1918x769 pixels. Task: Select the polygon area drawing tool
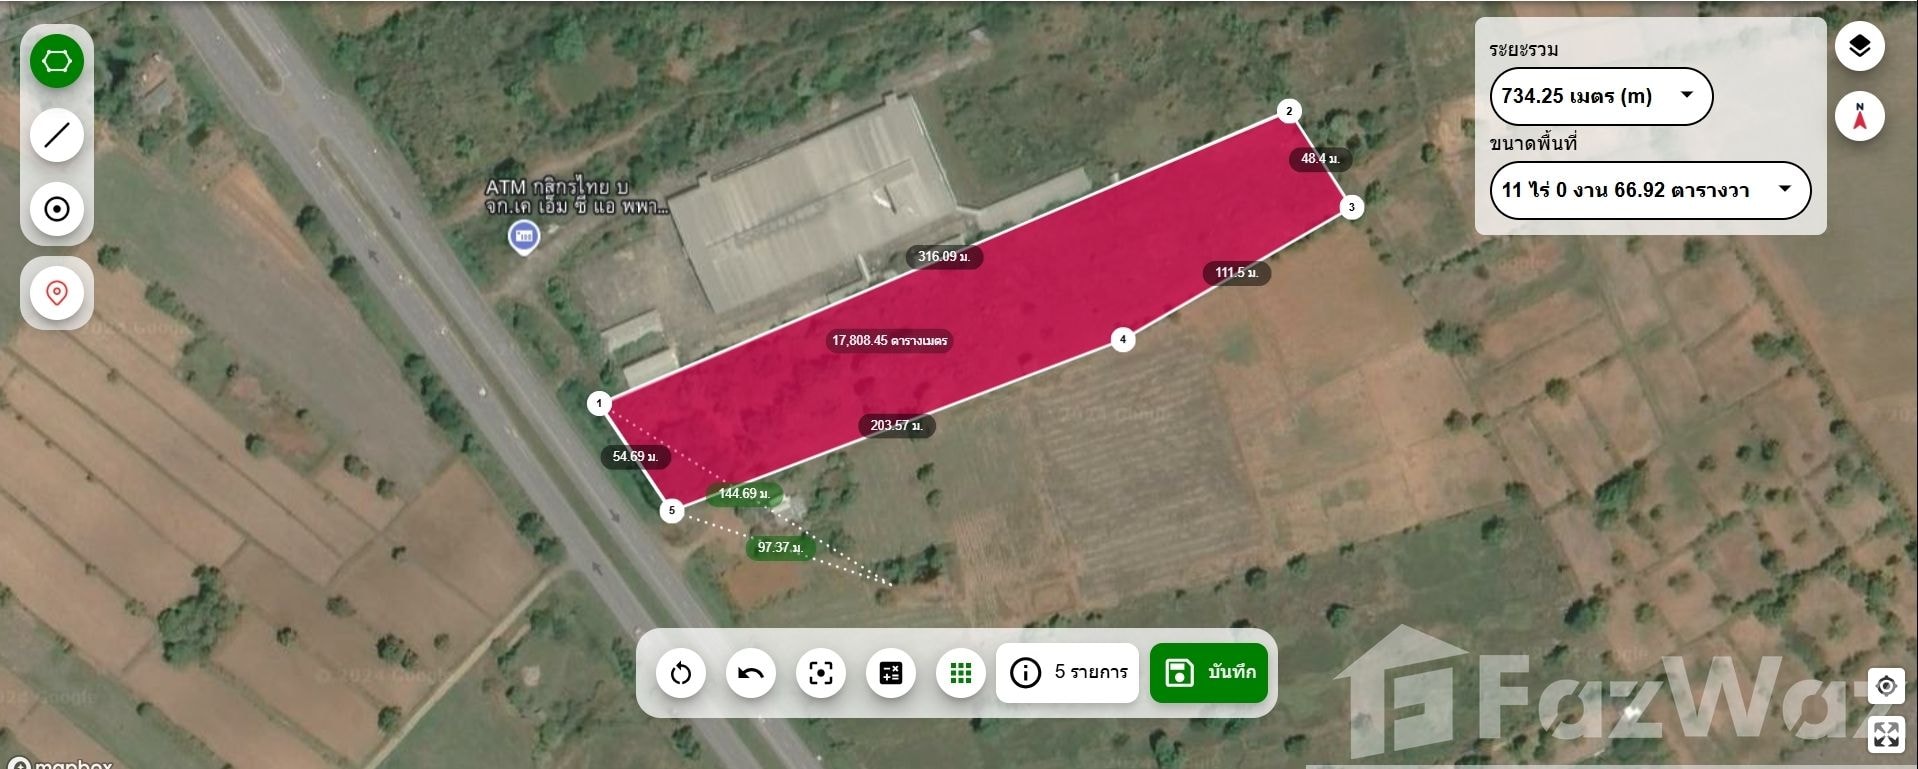57,61
